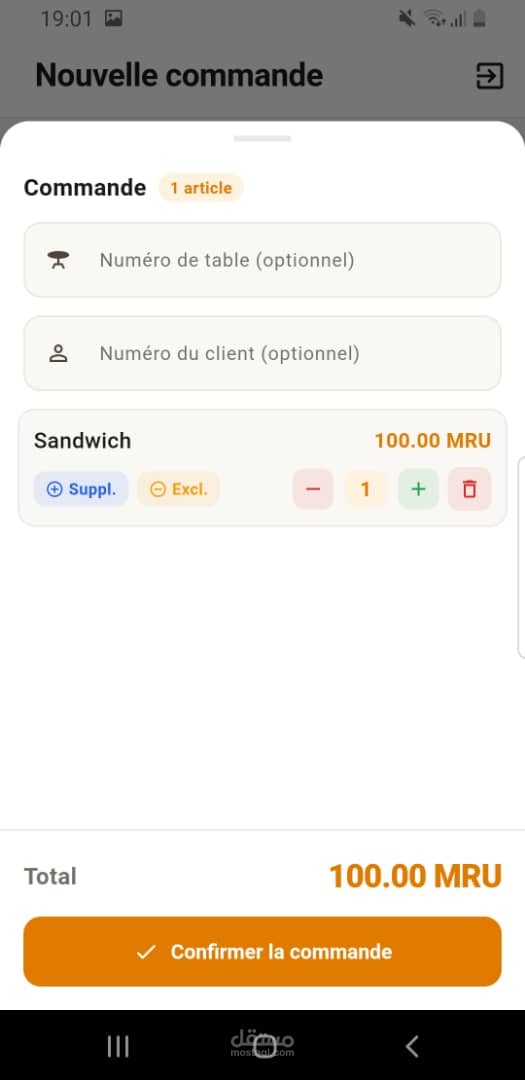Confirm the order with Confirmer la commande
Viewport: 525px width, 1080px height.
pos(262,951)
